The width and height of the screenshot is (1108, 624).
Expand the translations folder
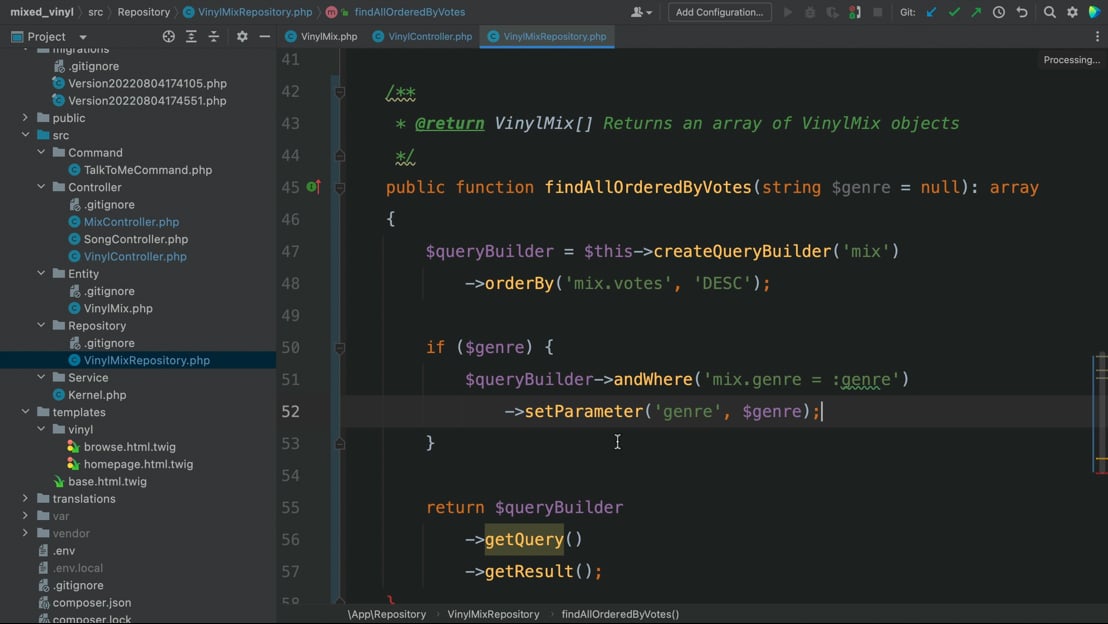tap(25, 498)
